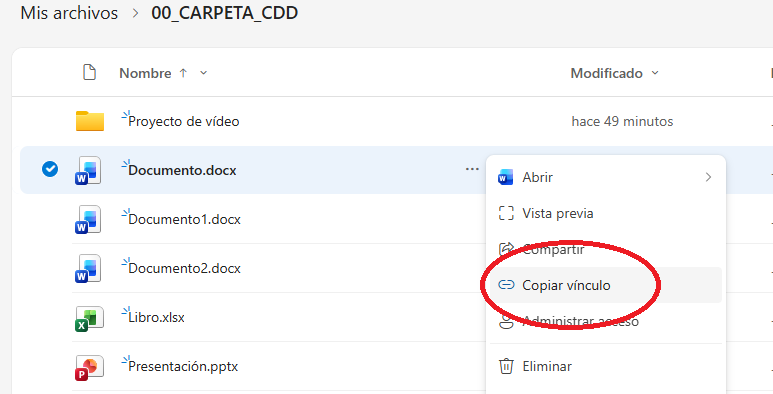Image resolution: width=773 pixels, height=394 pixels.
Task: Click the Documento2.docx file name
Action: click(184, 268)
